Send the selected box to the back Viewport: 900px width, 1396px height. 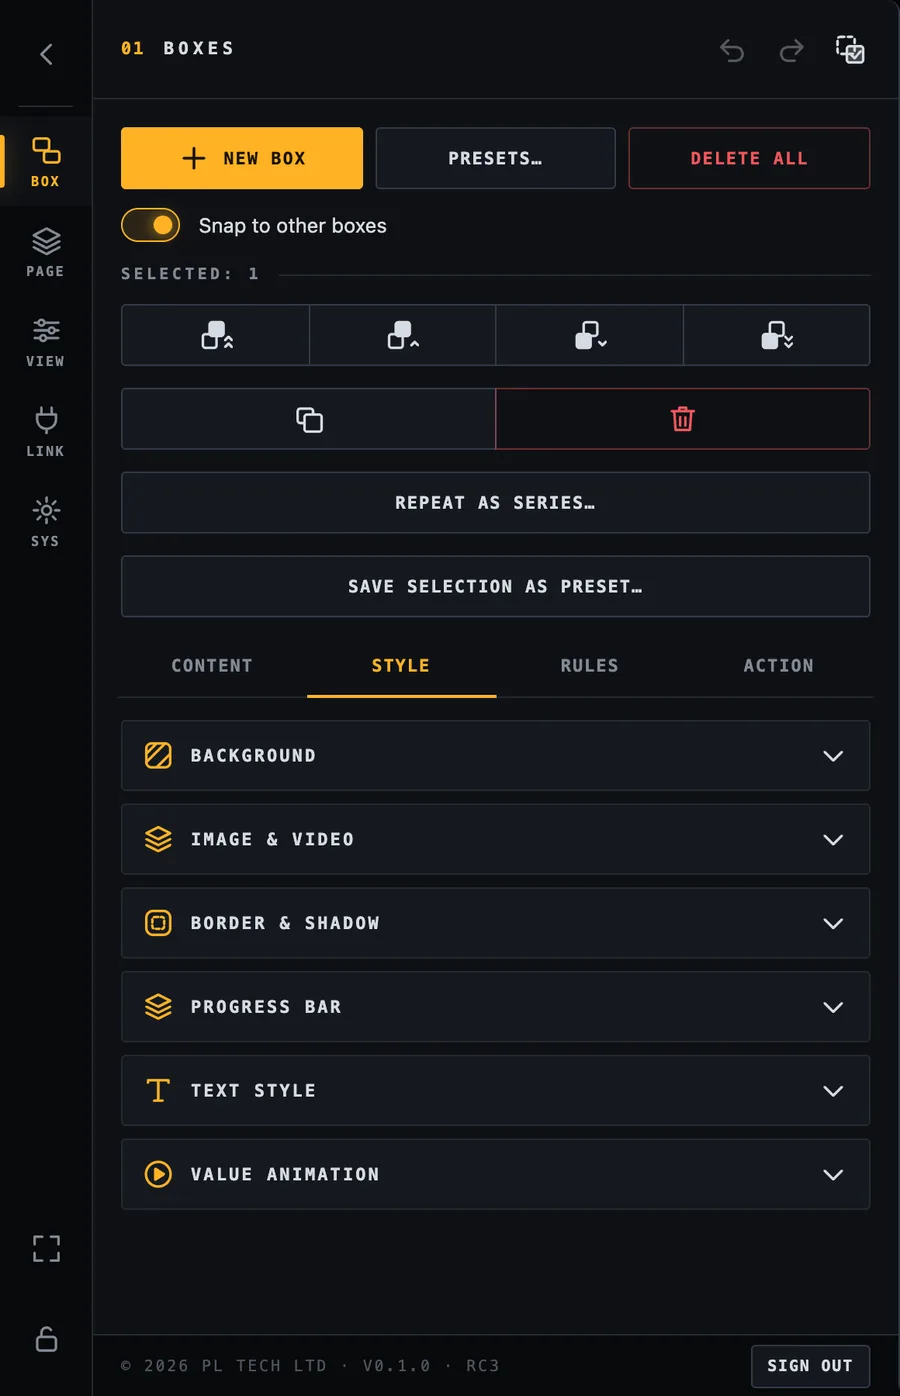pyautogui.click(x=777, y=335)
